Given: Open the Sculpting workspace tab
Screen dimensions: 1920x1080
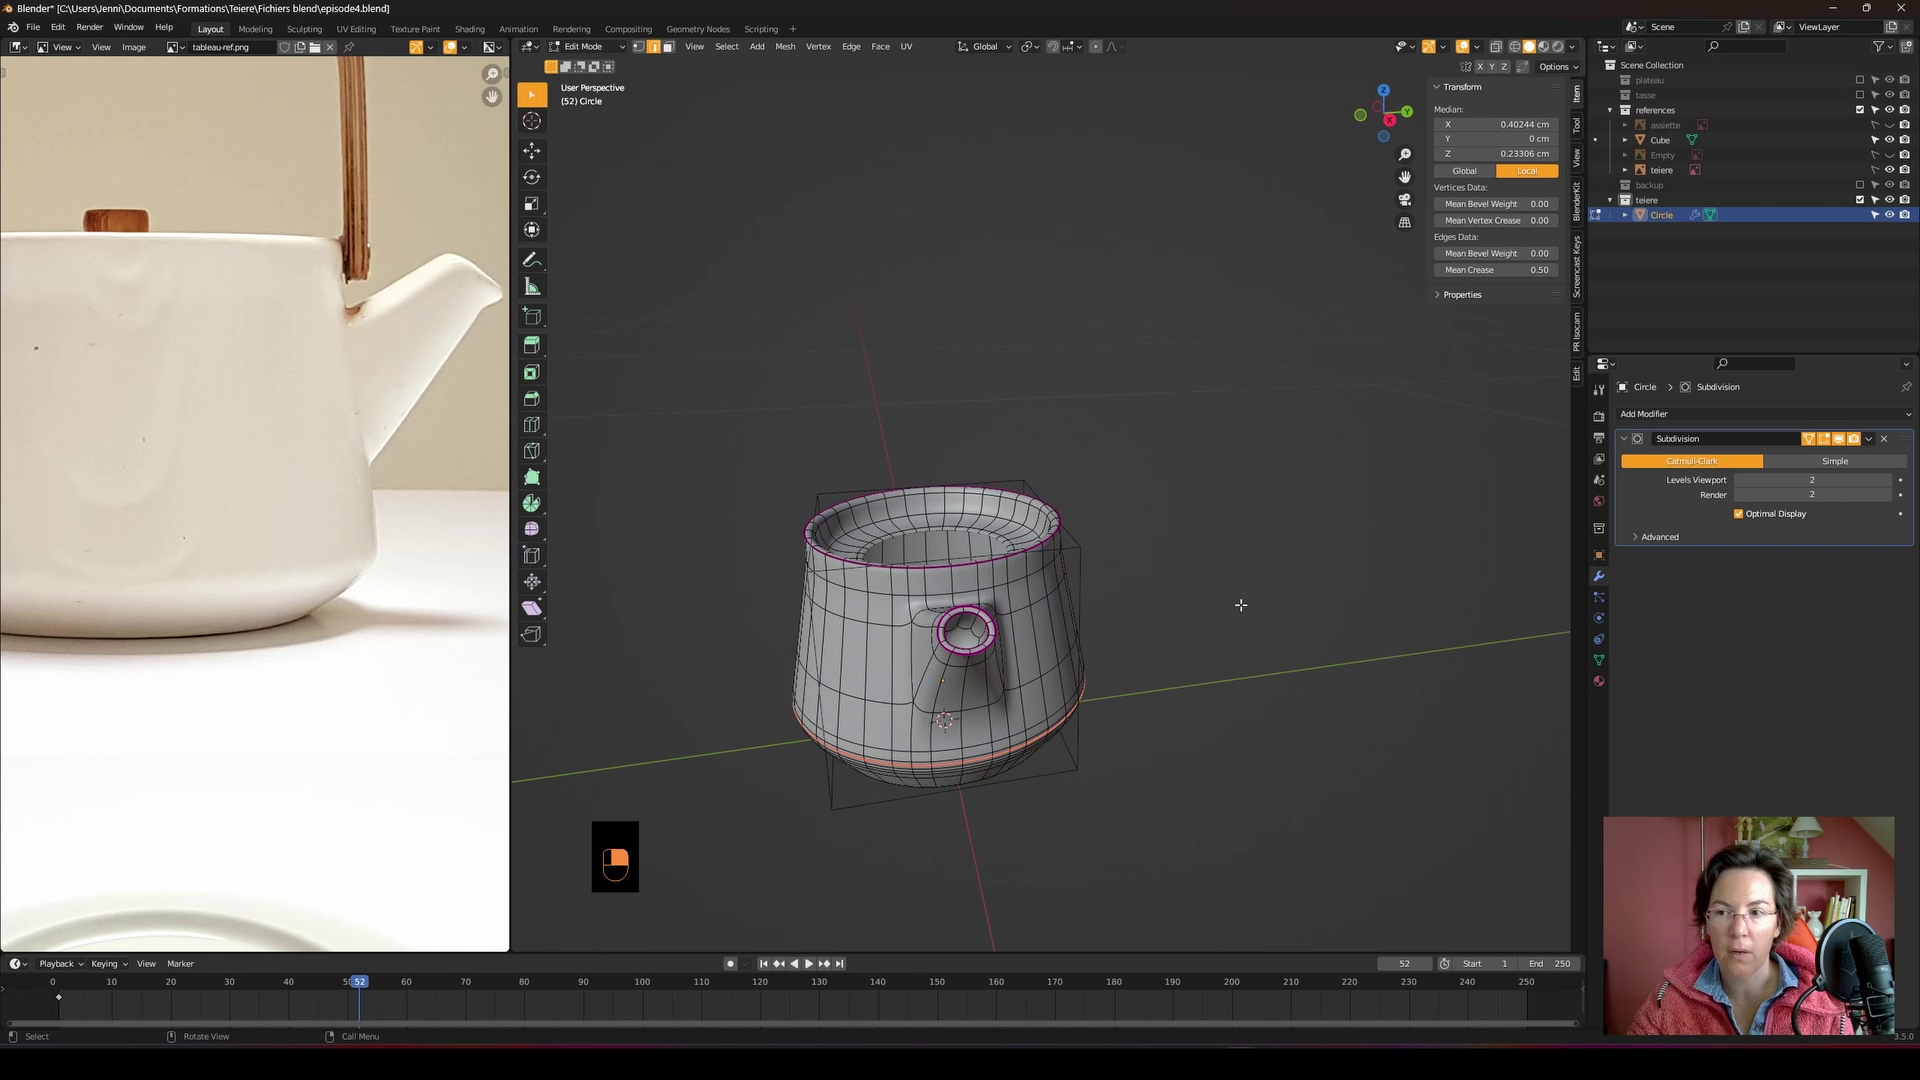Looking at the screenshot, I should tap(304, 29).
